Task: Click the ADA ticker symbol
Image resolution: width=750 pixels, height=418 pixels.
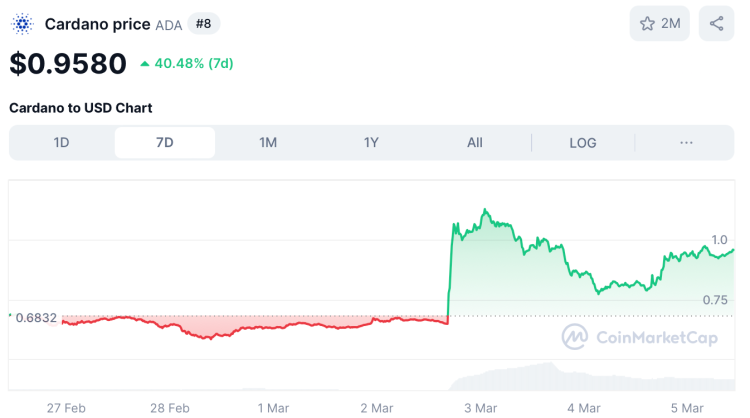Action: pos(169,25)
